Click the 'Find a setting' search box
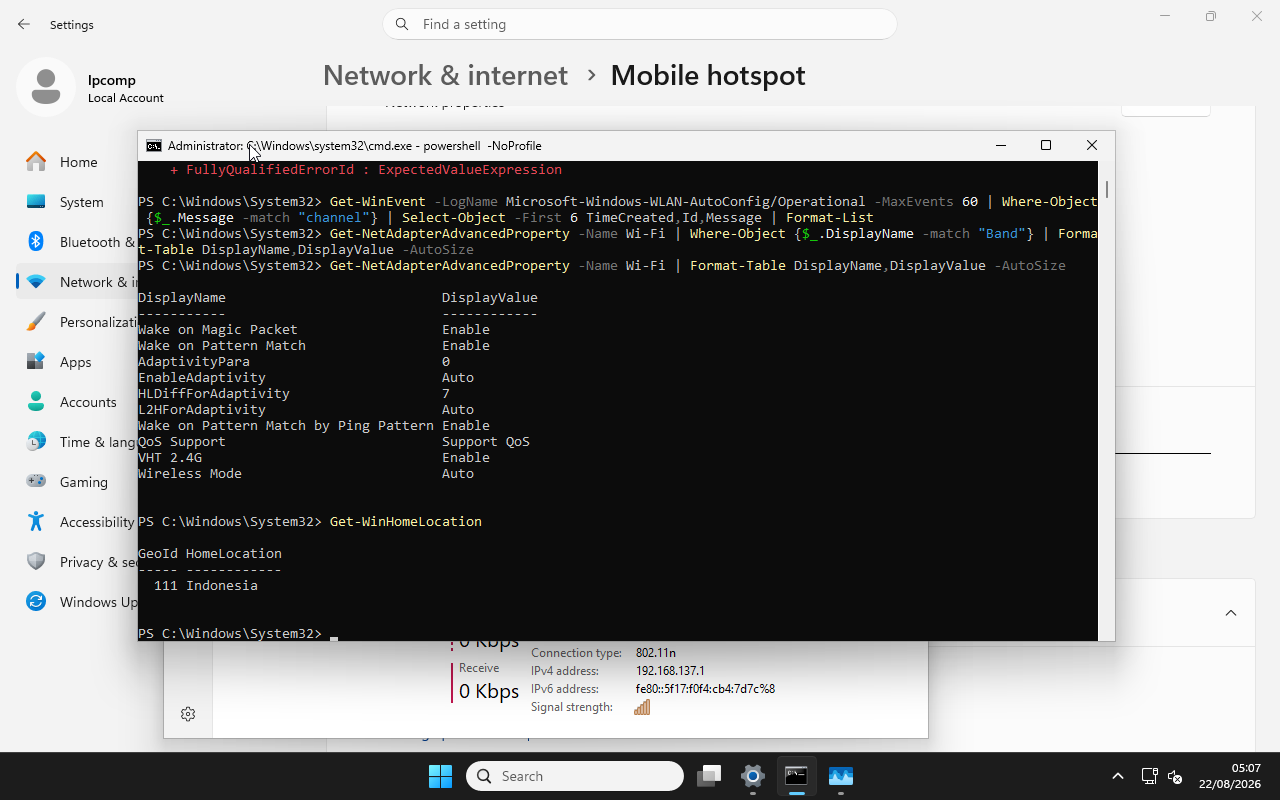 pyautogui.click(x=640, y=24)
